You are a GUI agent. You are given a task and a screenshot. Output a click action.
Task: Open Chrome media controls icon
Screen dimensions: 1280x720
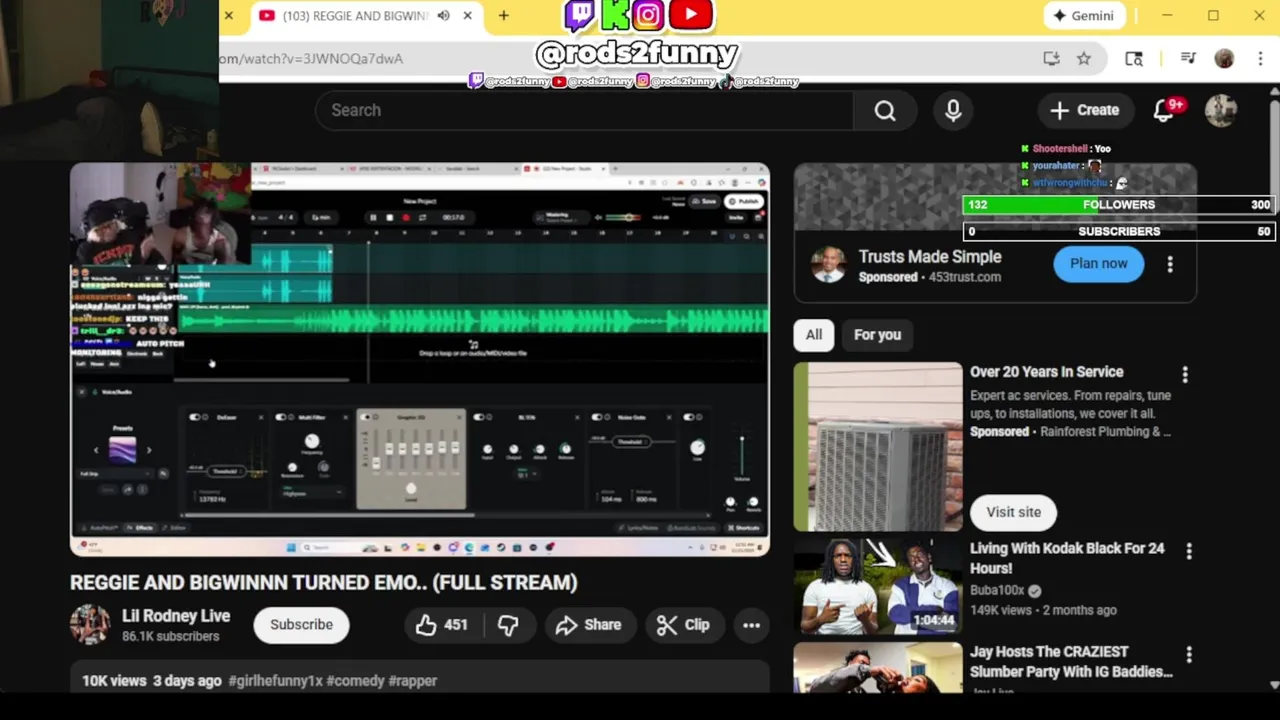coord(1188,59)
